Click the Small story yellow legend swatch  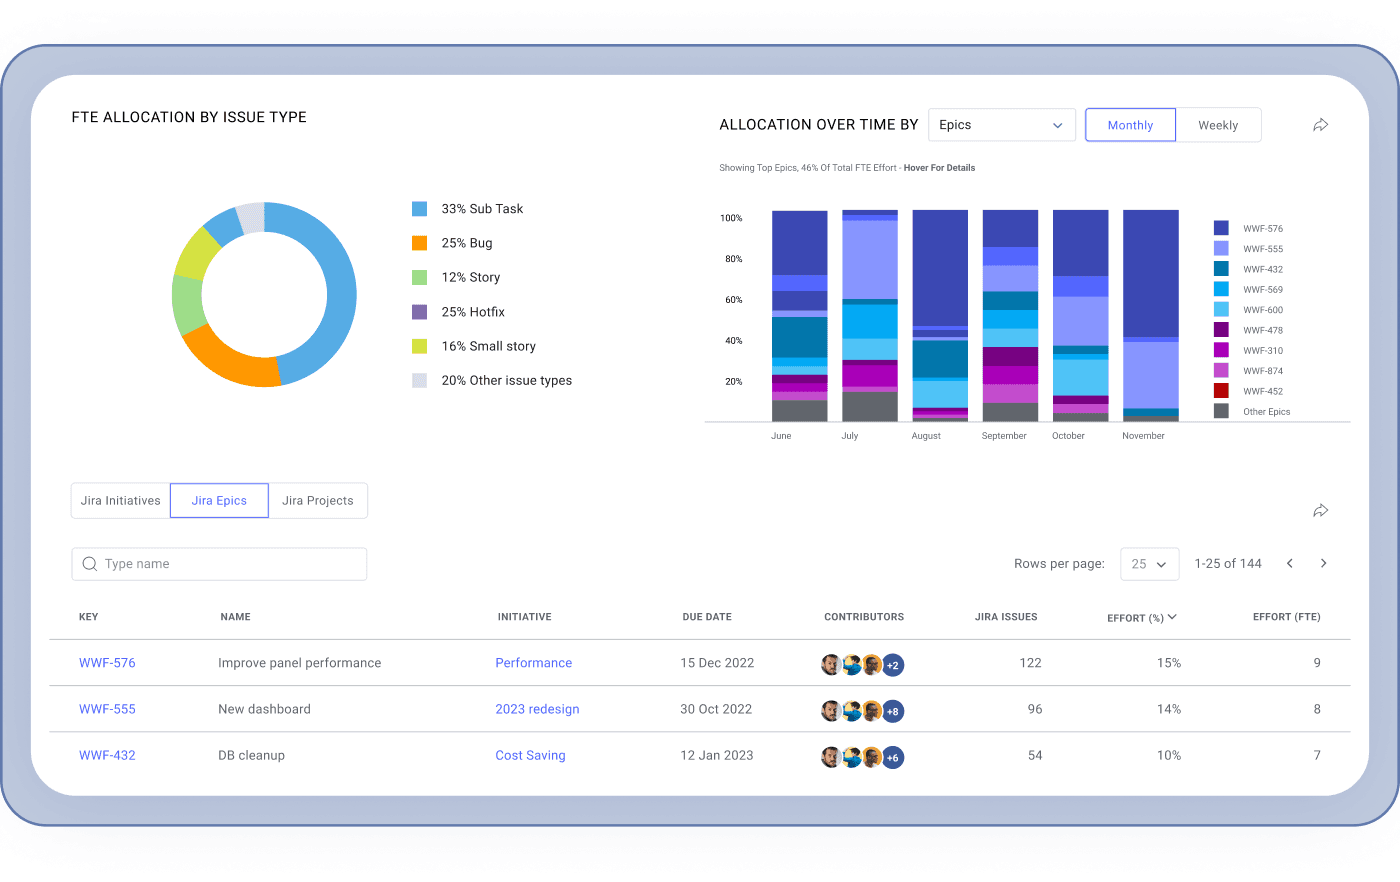420,346
